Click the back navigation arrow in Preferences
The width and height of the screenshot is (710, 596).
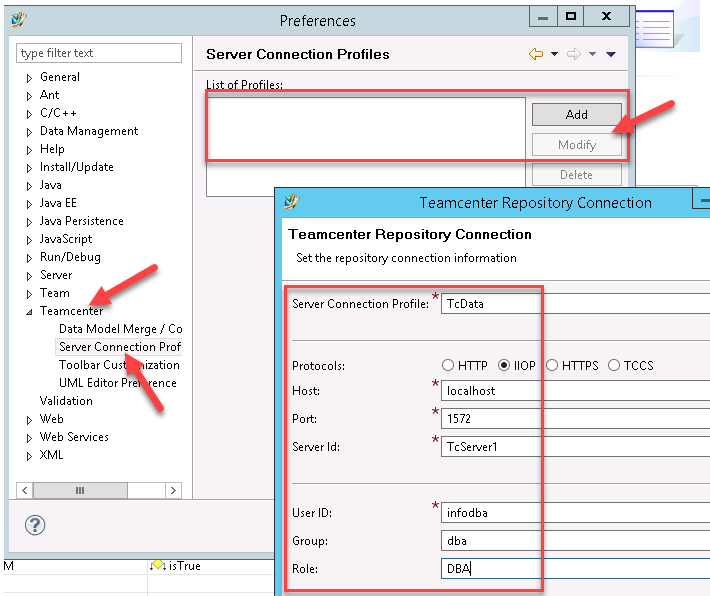(x=536, y=54)
